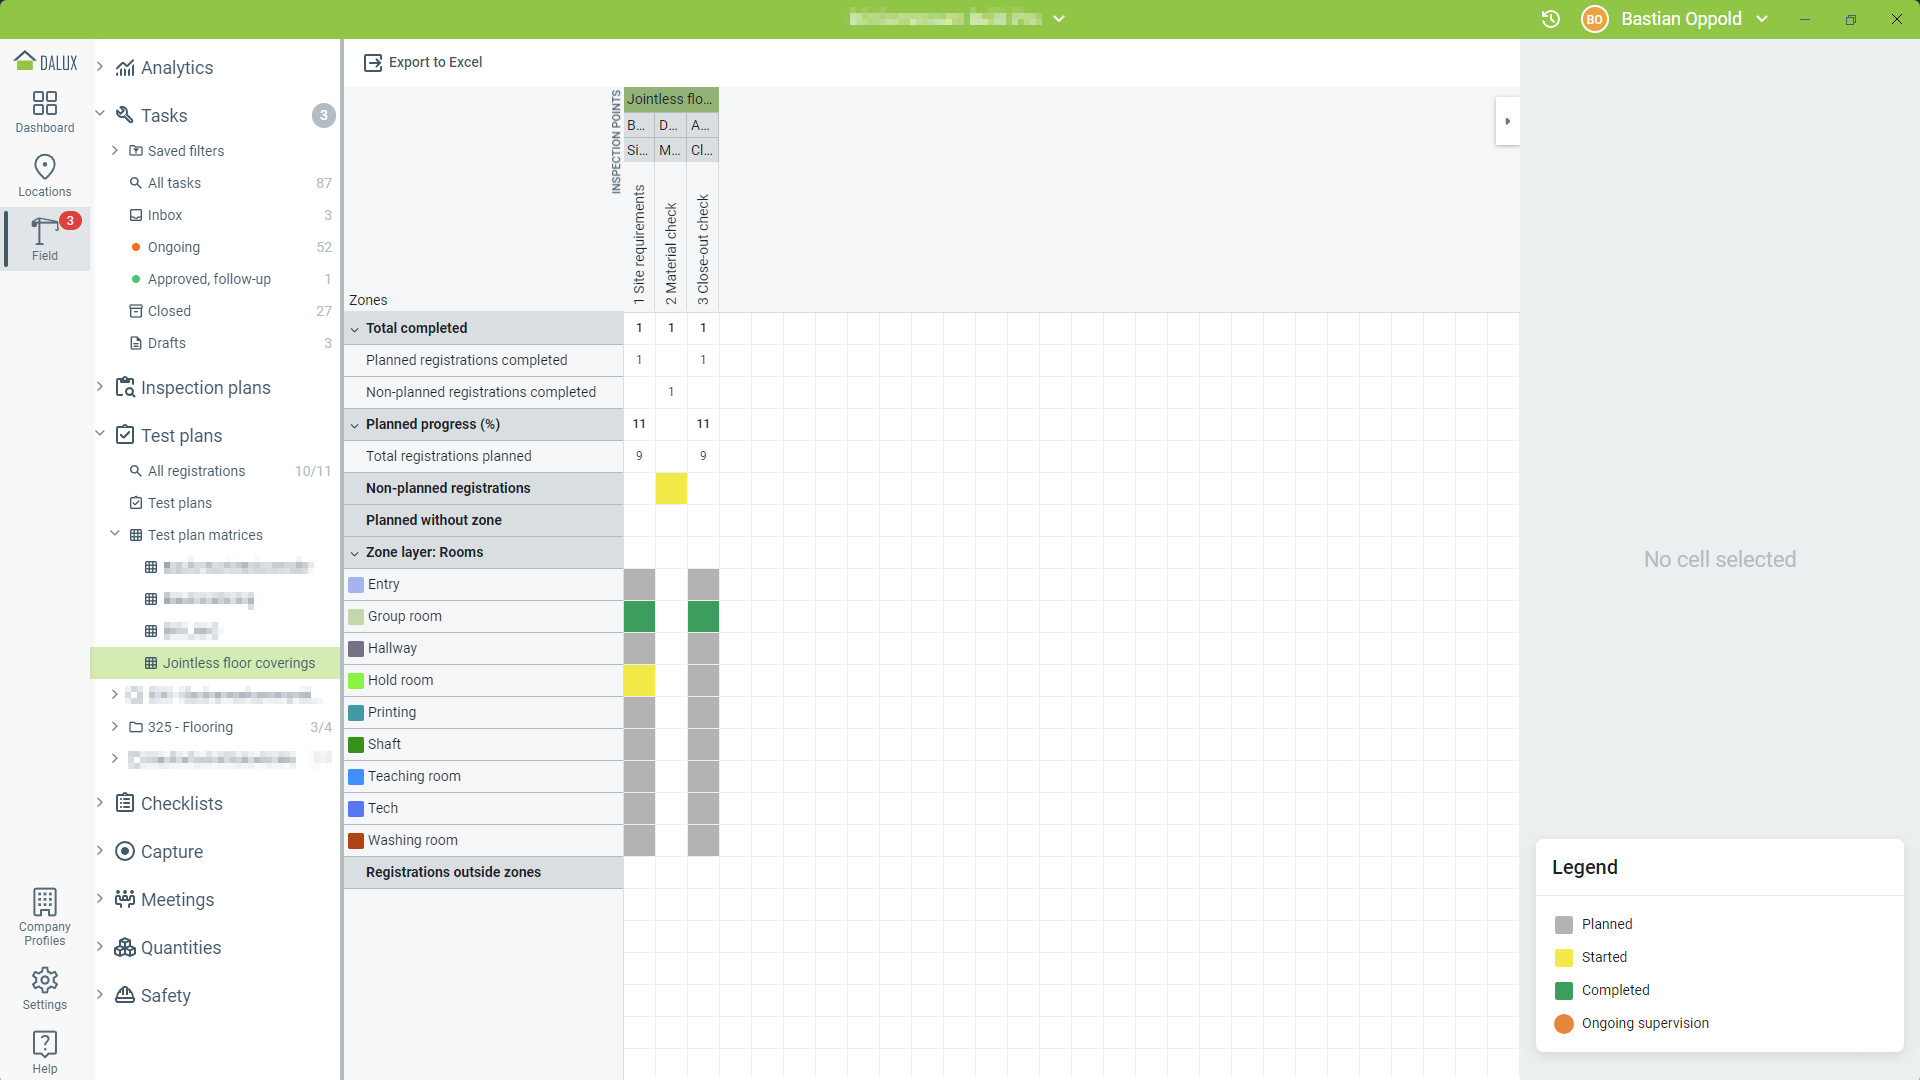
Task: Open the Inbox task list
Action: (x=165, y=215)
